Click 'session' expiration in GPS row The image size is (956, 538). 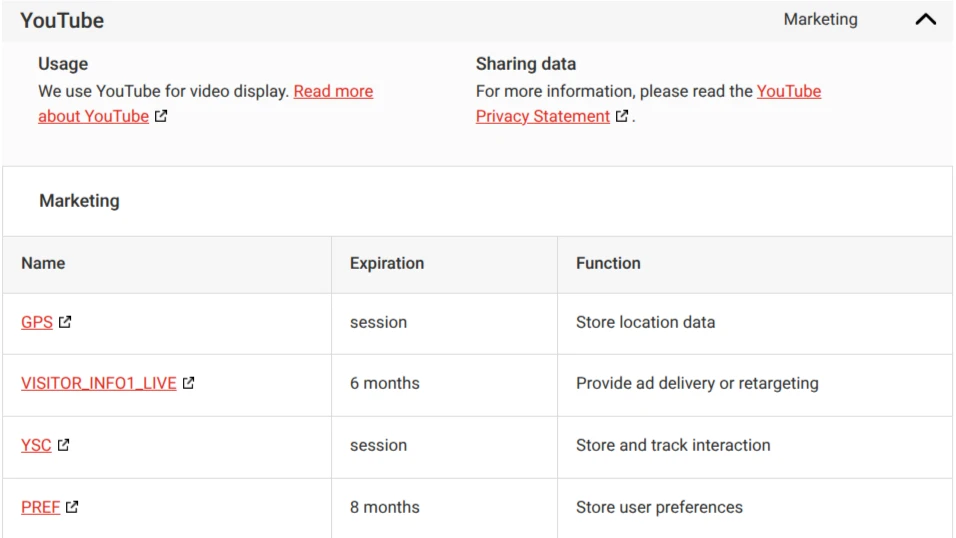pos(378,322)
